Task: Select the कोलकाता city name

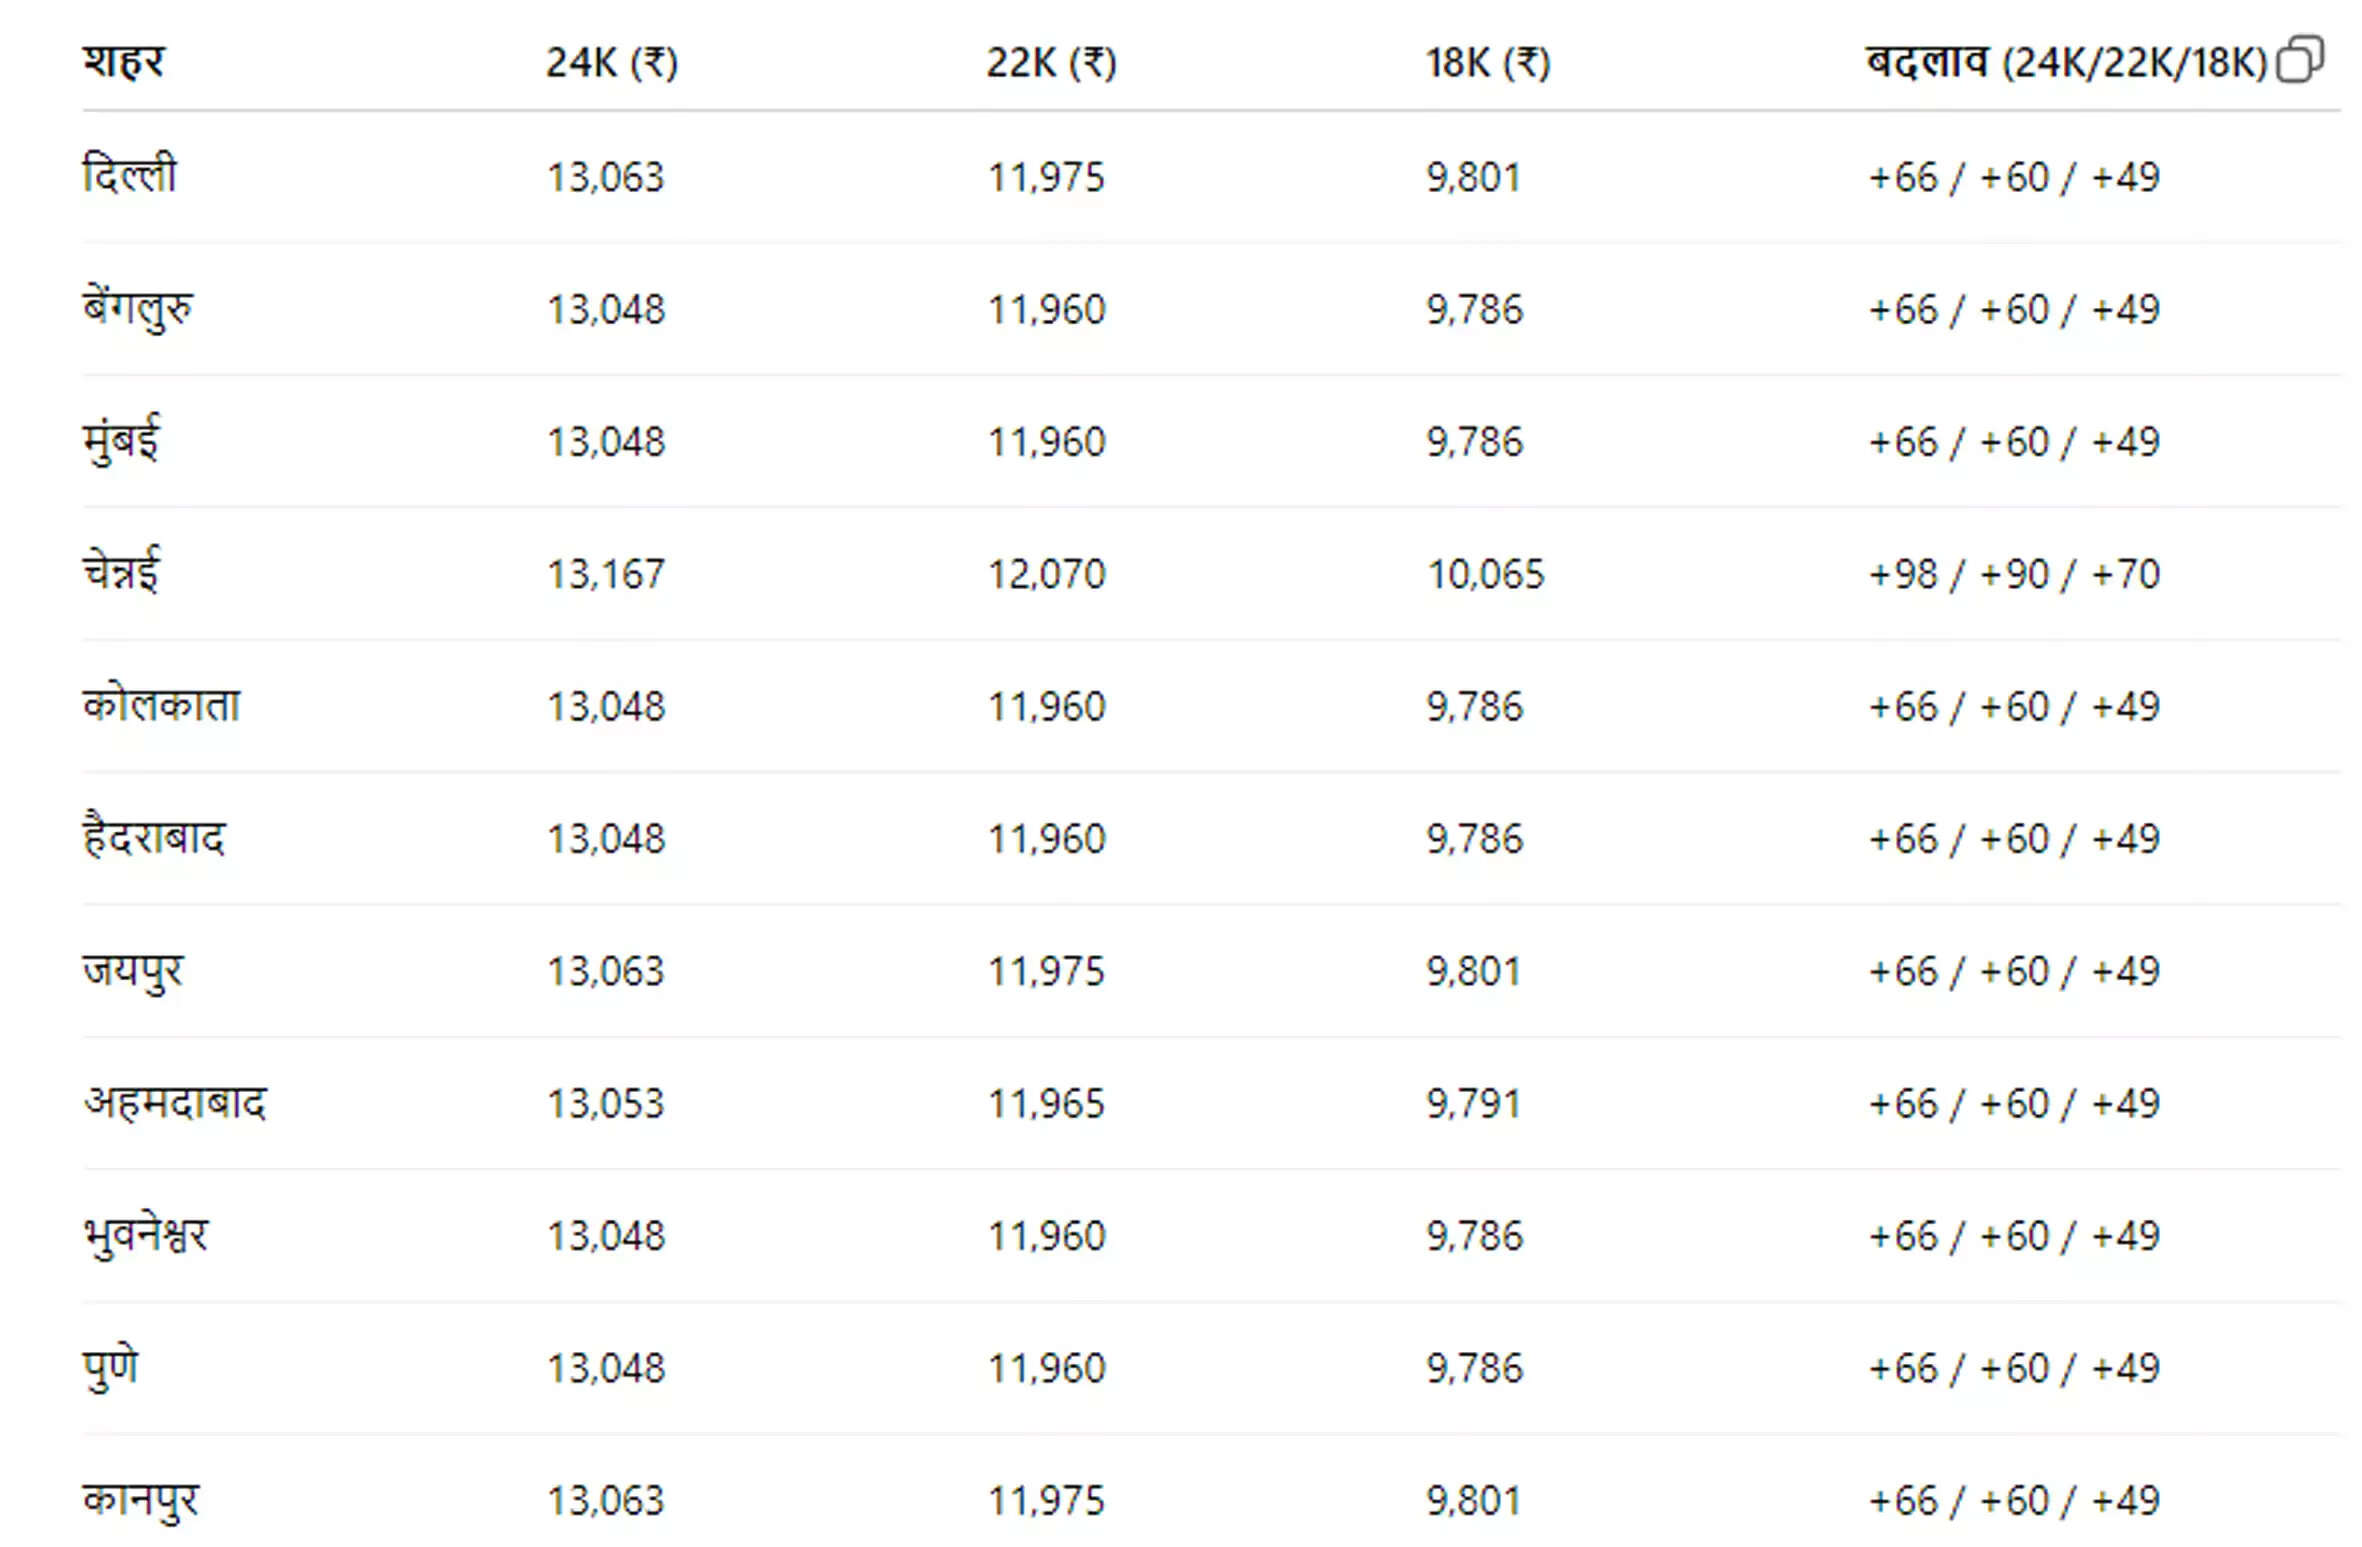Action: point(161,706)
